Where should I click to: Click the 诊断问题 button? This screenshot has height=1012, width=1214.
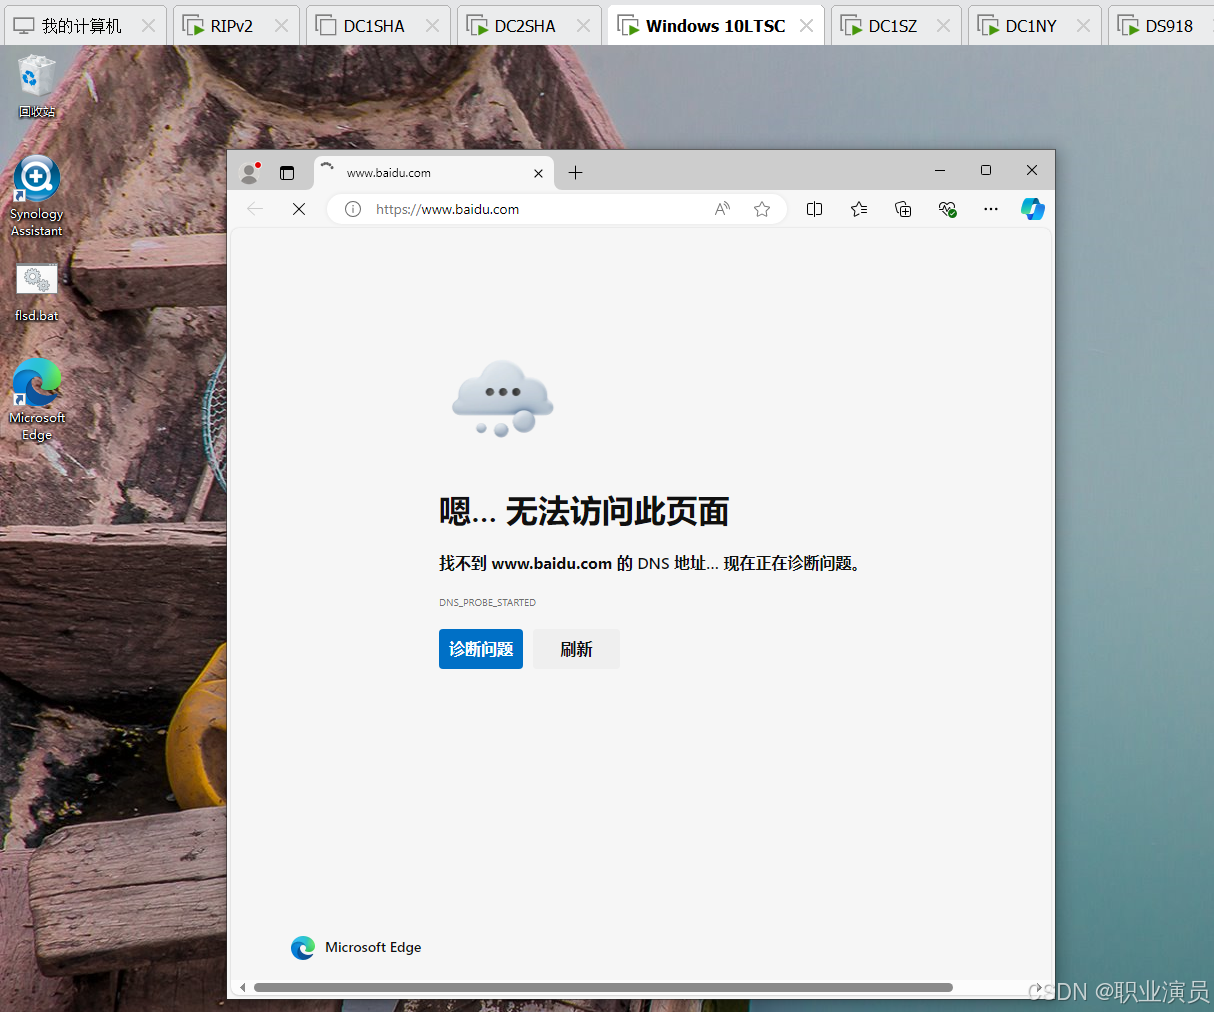481,649
